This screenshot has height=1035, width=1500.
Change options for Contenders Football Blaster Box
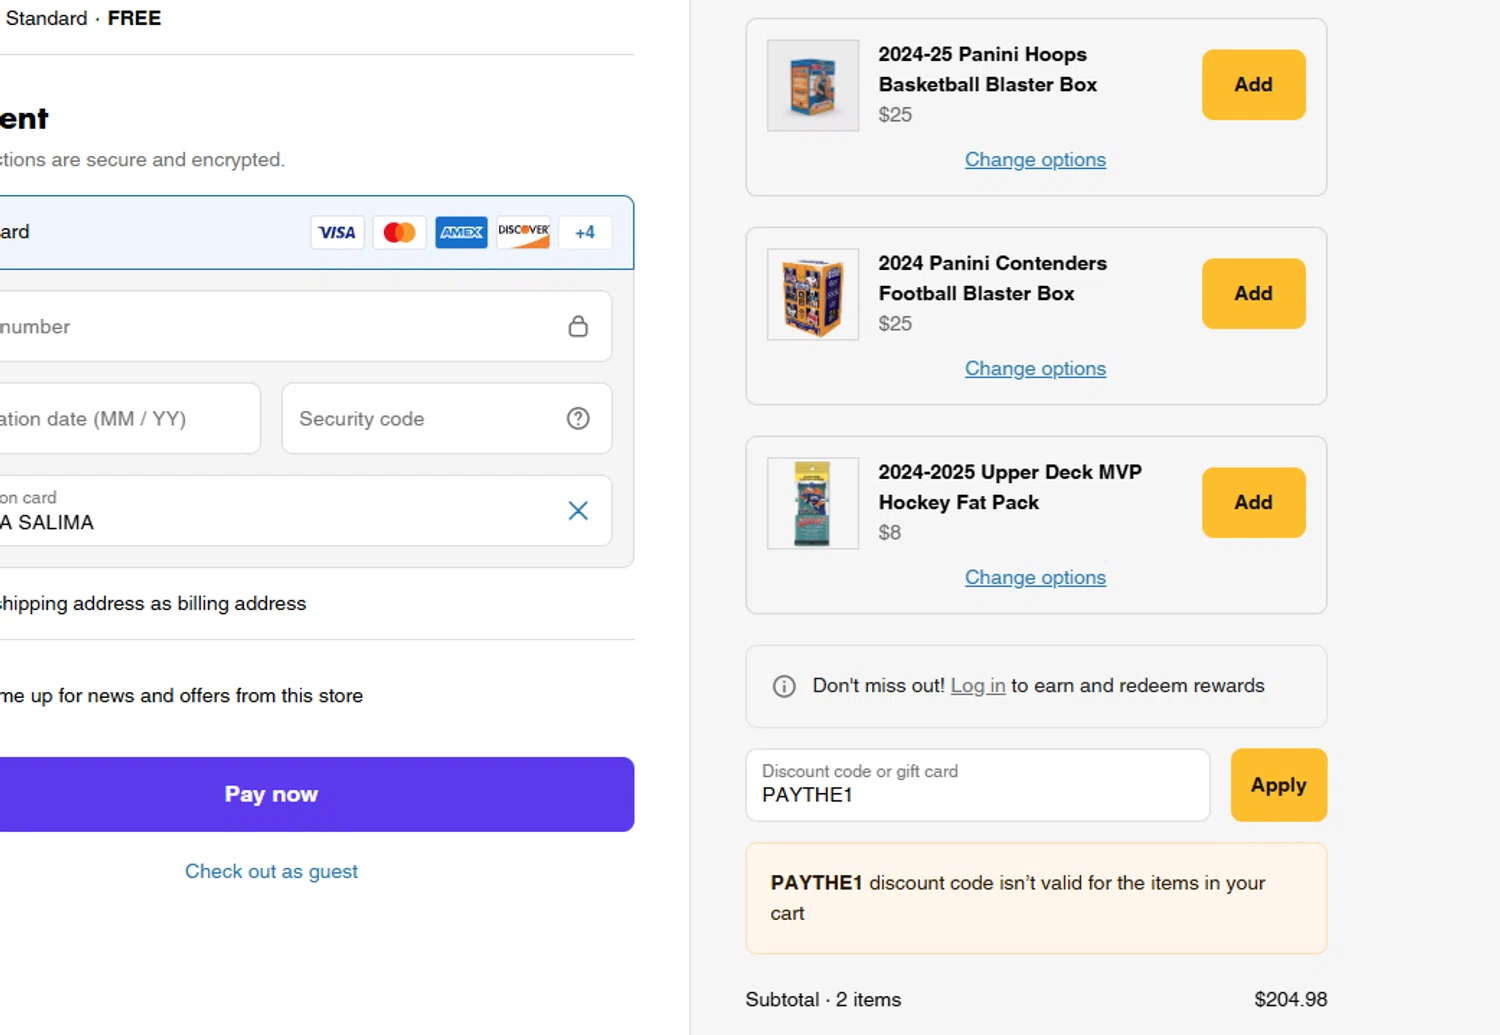pos(1035,369)
